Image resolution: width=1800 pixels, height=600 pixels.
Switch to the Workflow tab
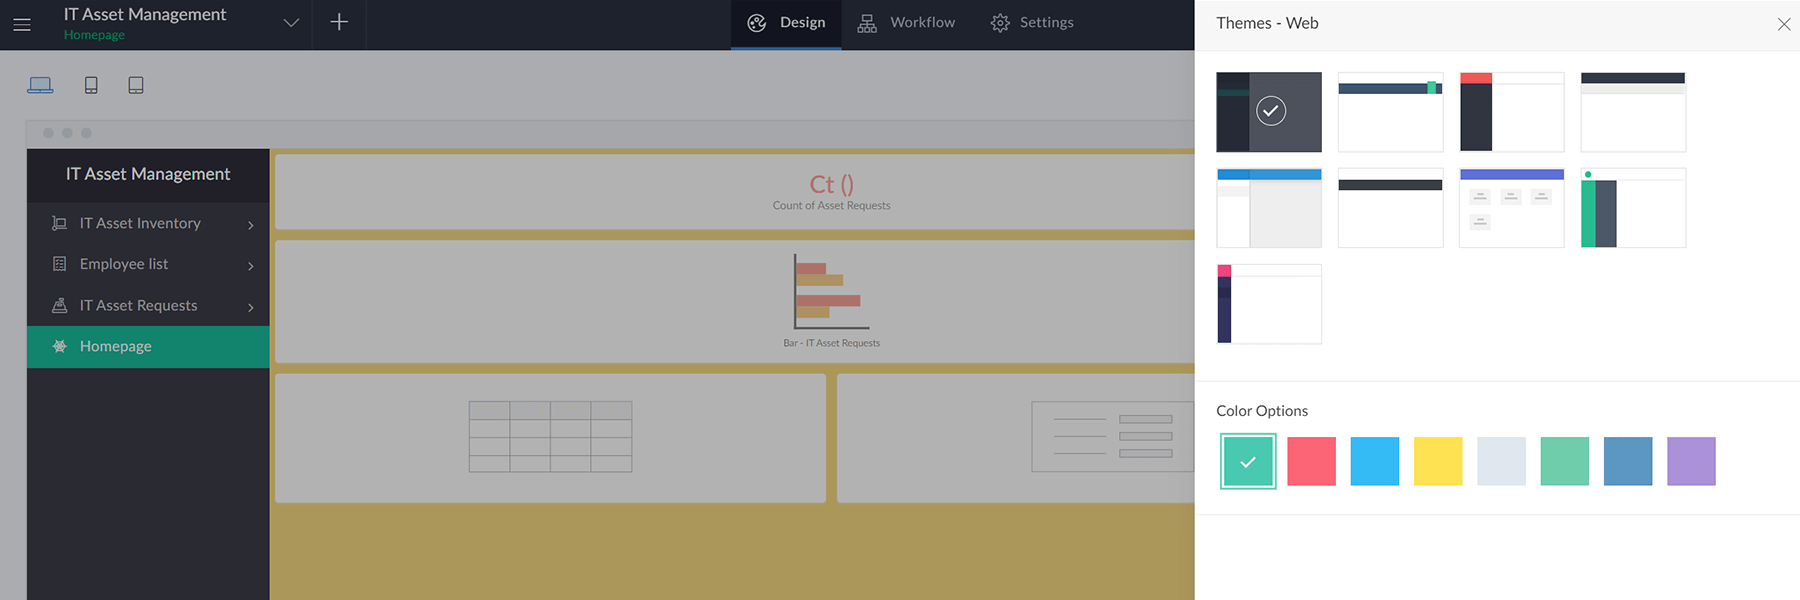click(x=906, y=23)
